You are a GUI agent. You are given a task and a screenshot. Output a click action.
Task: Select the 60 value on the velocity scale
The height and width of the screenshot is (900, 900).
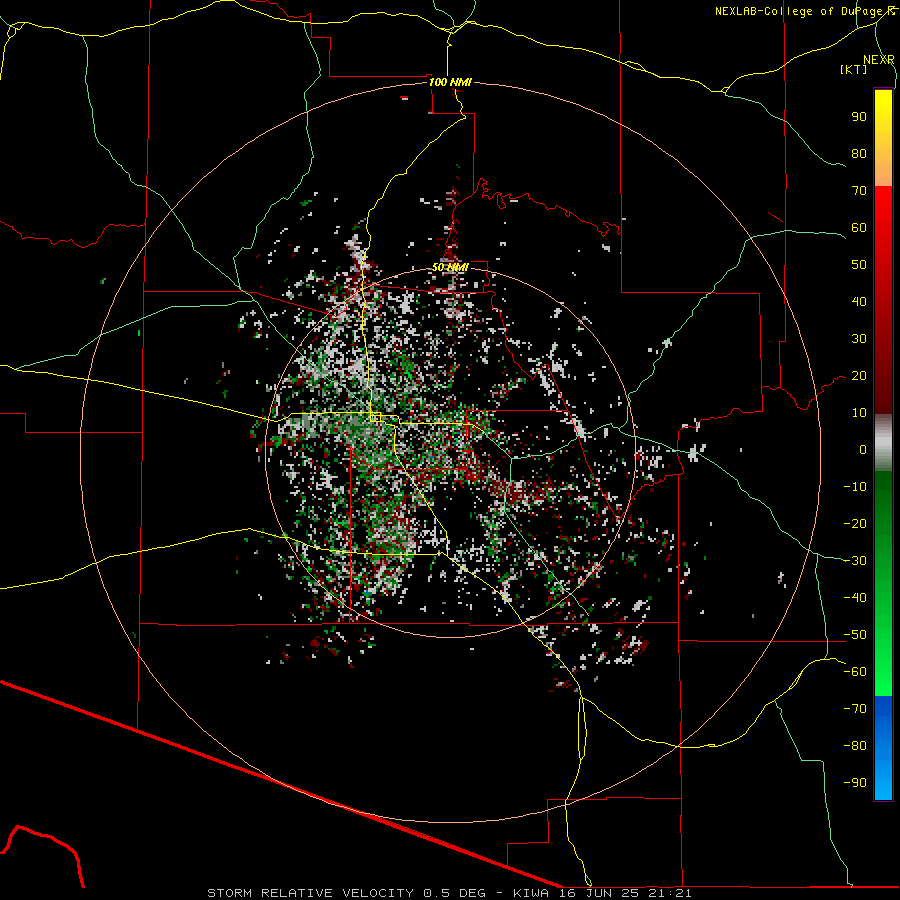[x=859, y=227]
